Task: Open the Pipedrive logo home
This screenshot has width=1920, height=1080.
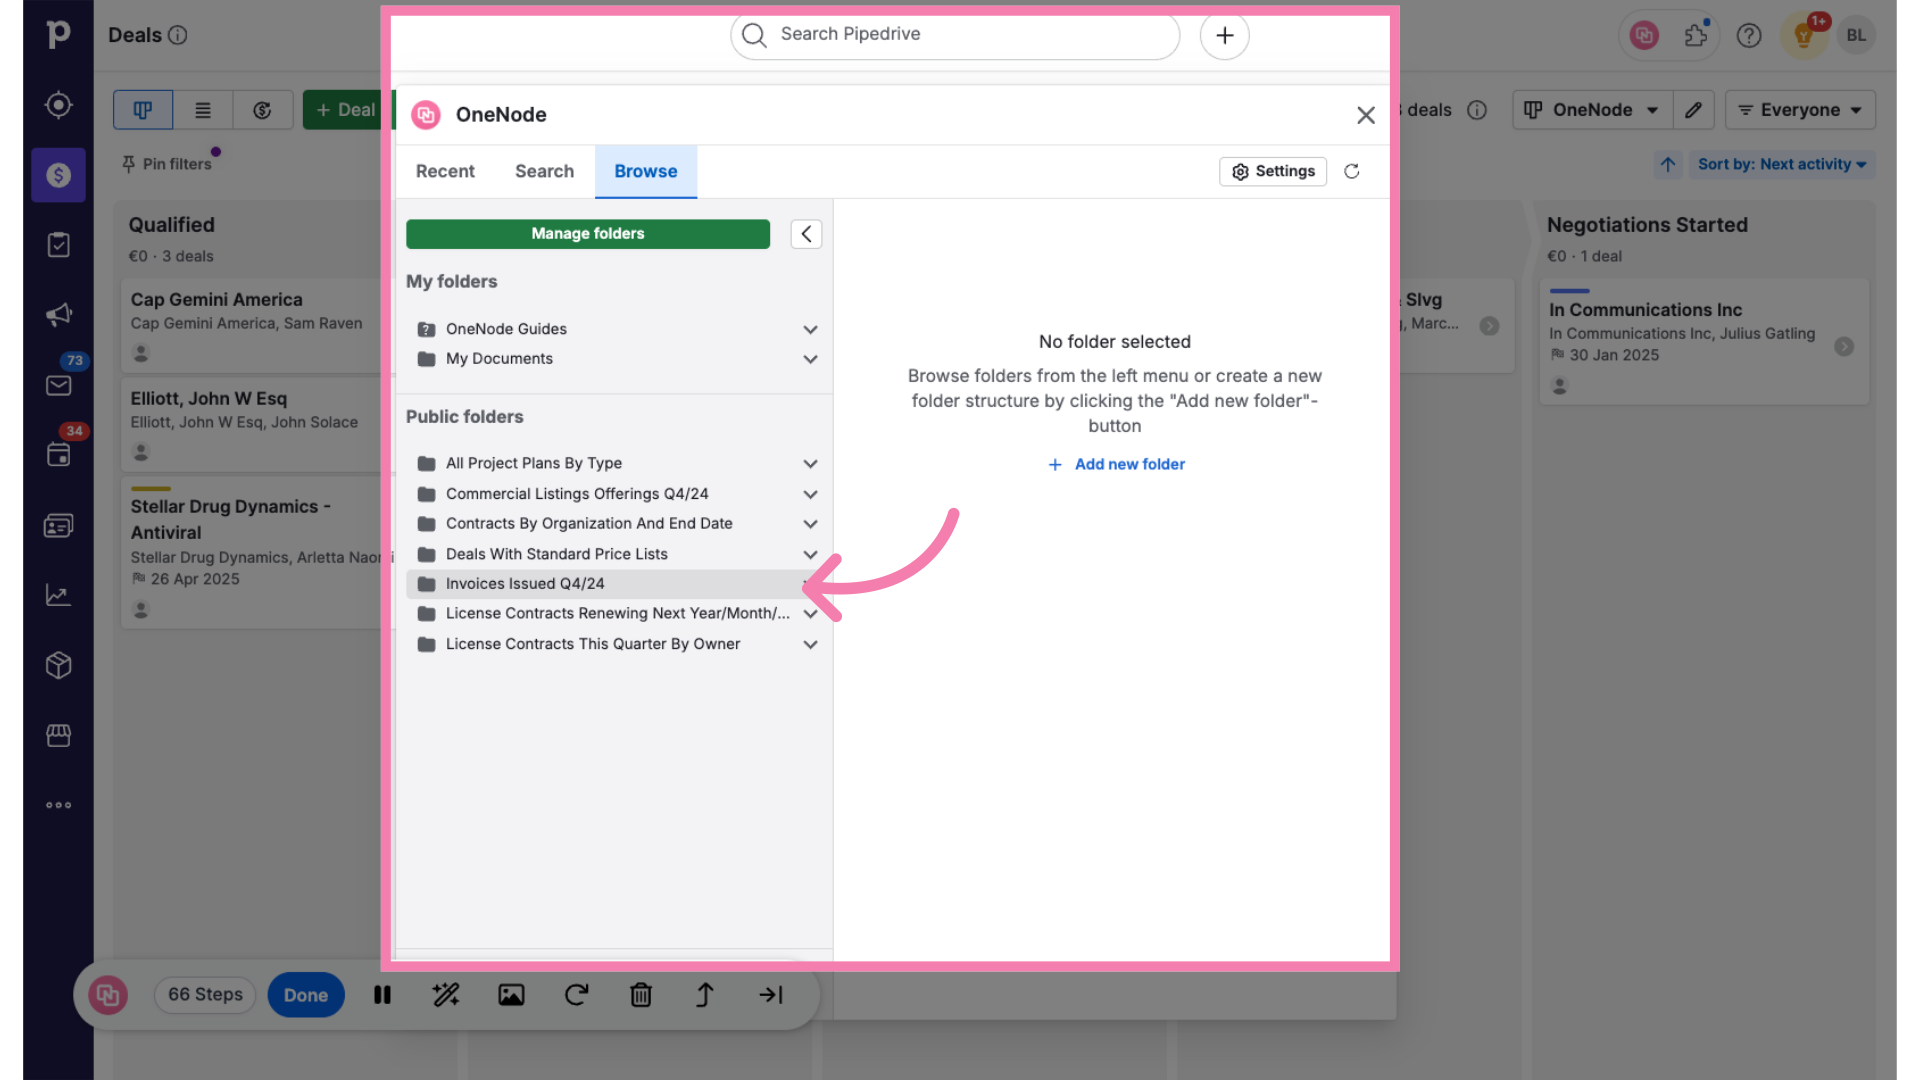Action: pos(58,35)
